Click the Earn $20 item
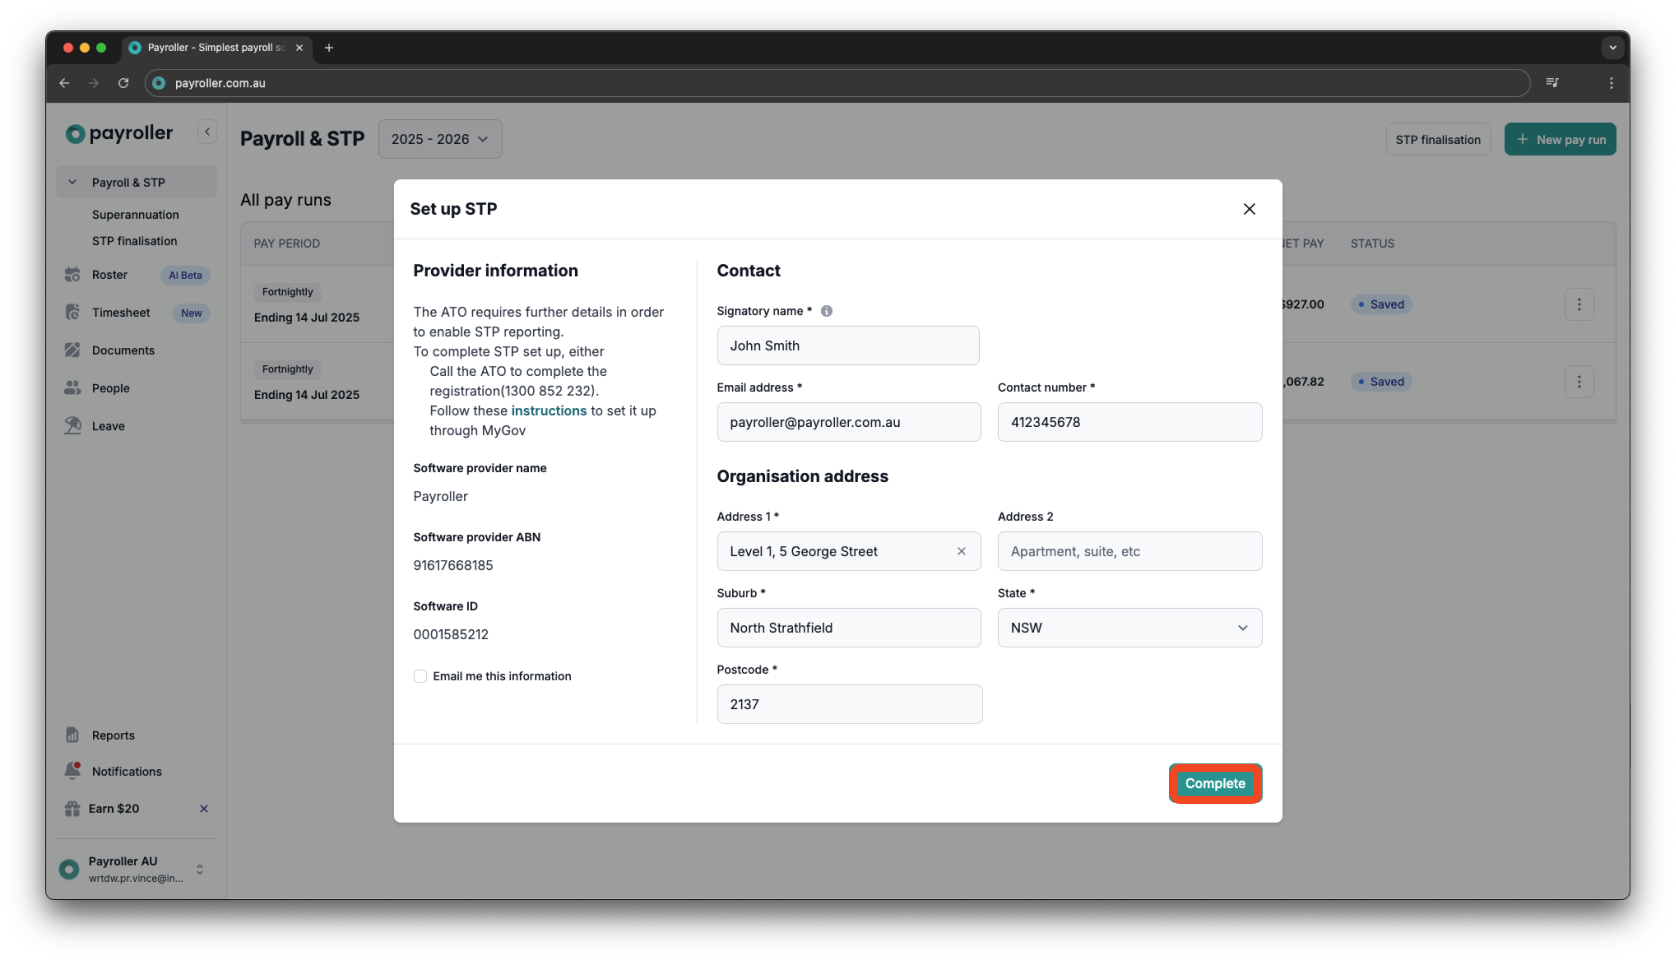Screen dimensions: 1676x960 click(x=114, y=809)
